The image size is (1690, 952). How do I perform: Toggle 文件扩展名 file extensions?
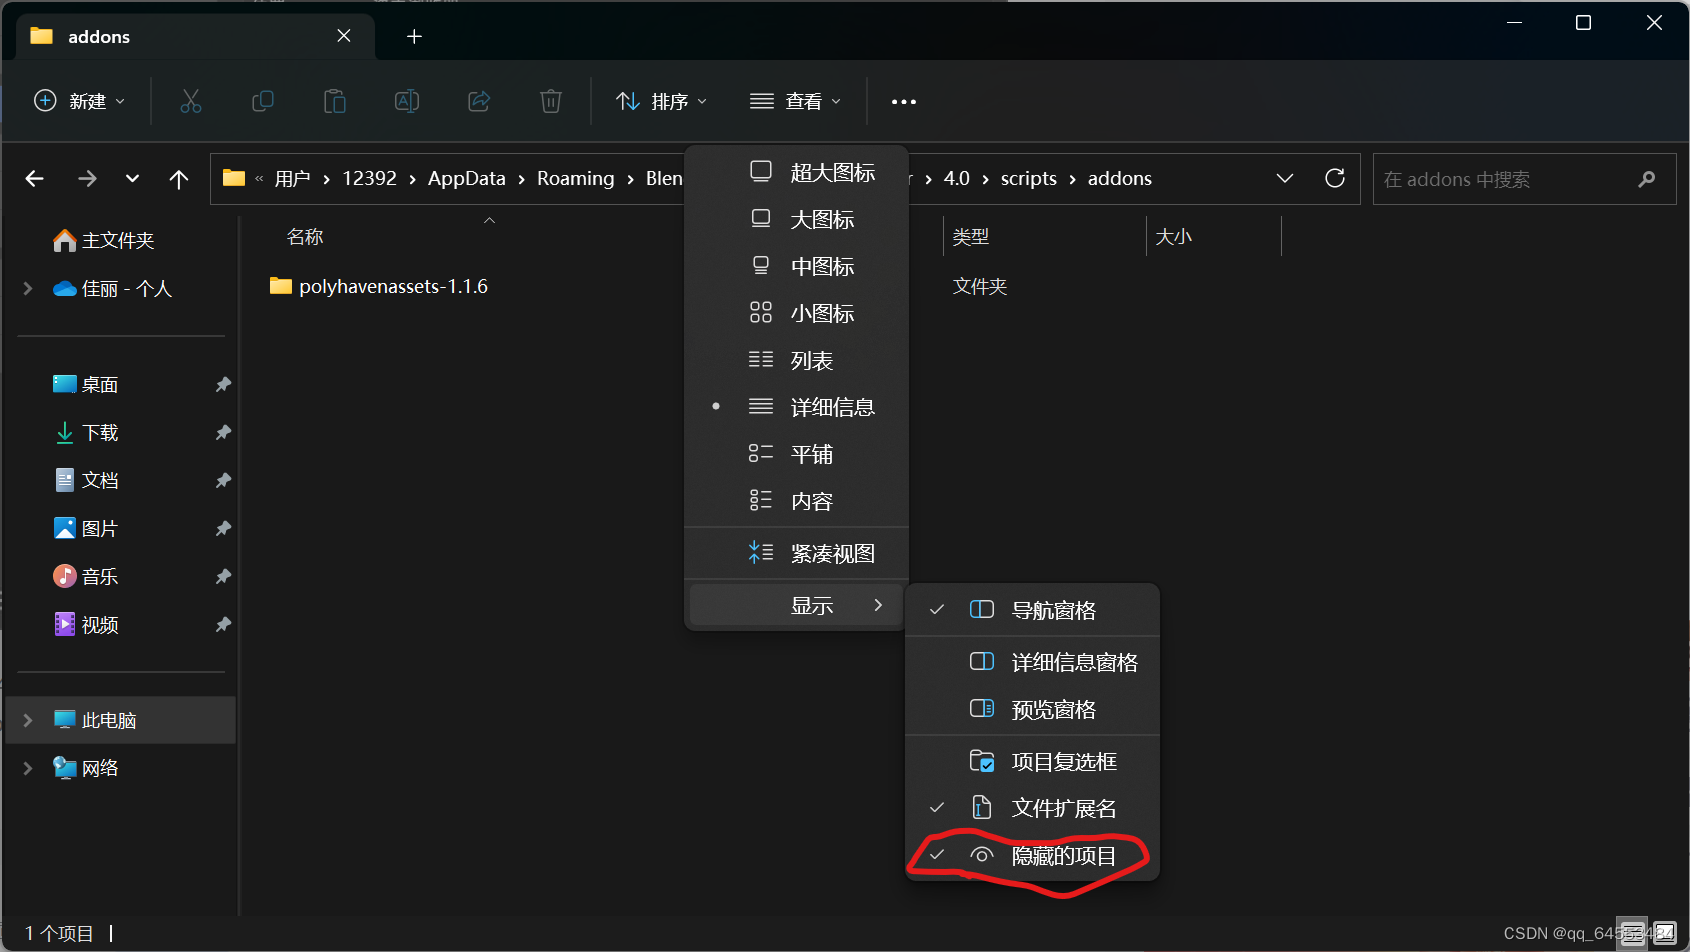pos(1032,808)
